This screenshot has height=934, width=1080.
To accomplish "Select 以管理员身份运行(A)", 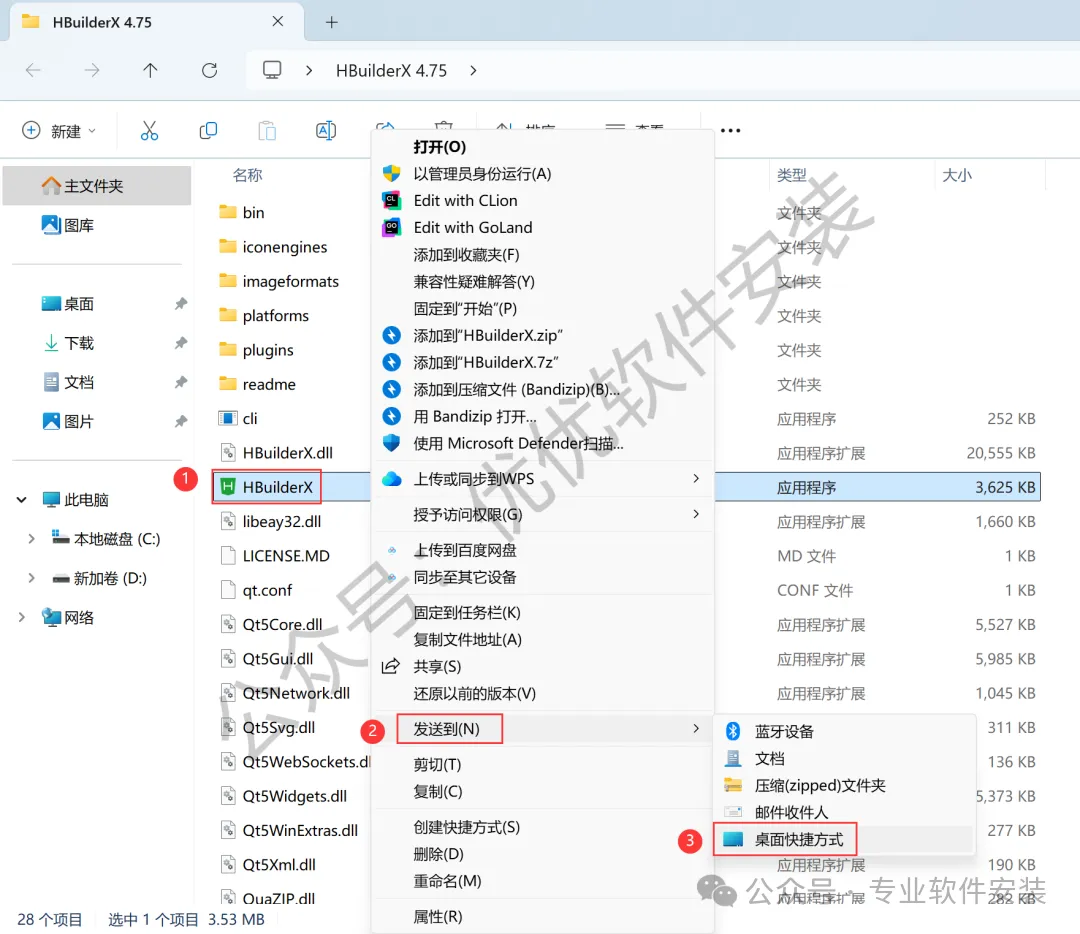I will (482, 174).
